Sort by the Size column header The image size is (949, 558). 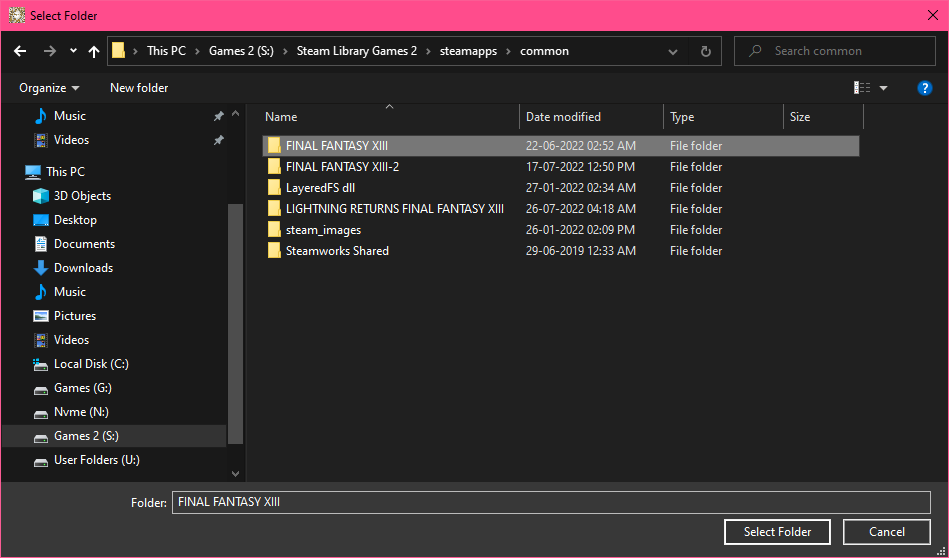point(823,117)
